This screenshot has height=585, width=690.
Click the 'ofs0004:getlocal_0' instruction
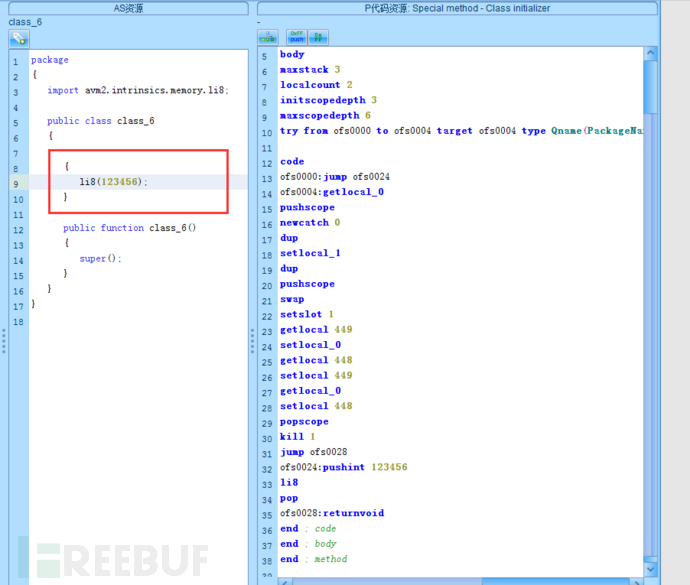tap(331, 192)
